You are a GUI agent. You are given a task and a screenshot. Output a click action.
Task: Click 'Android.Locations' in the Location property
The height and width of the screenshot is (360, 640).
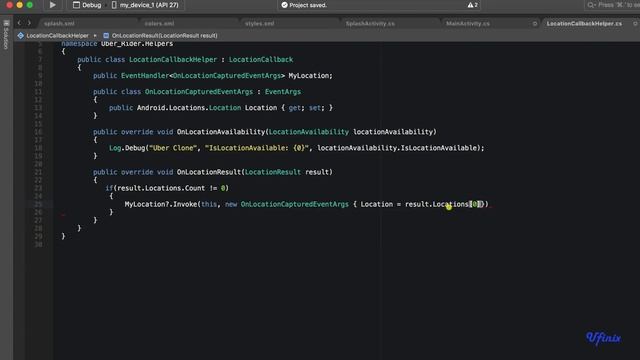coord(171,108)
